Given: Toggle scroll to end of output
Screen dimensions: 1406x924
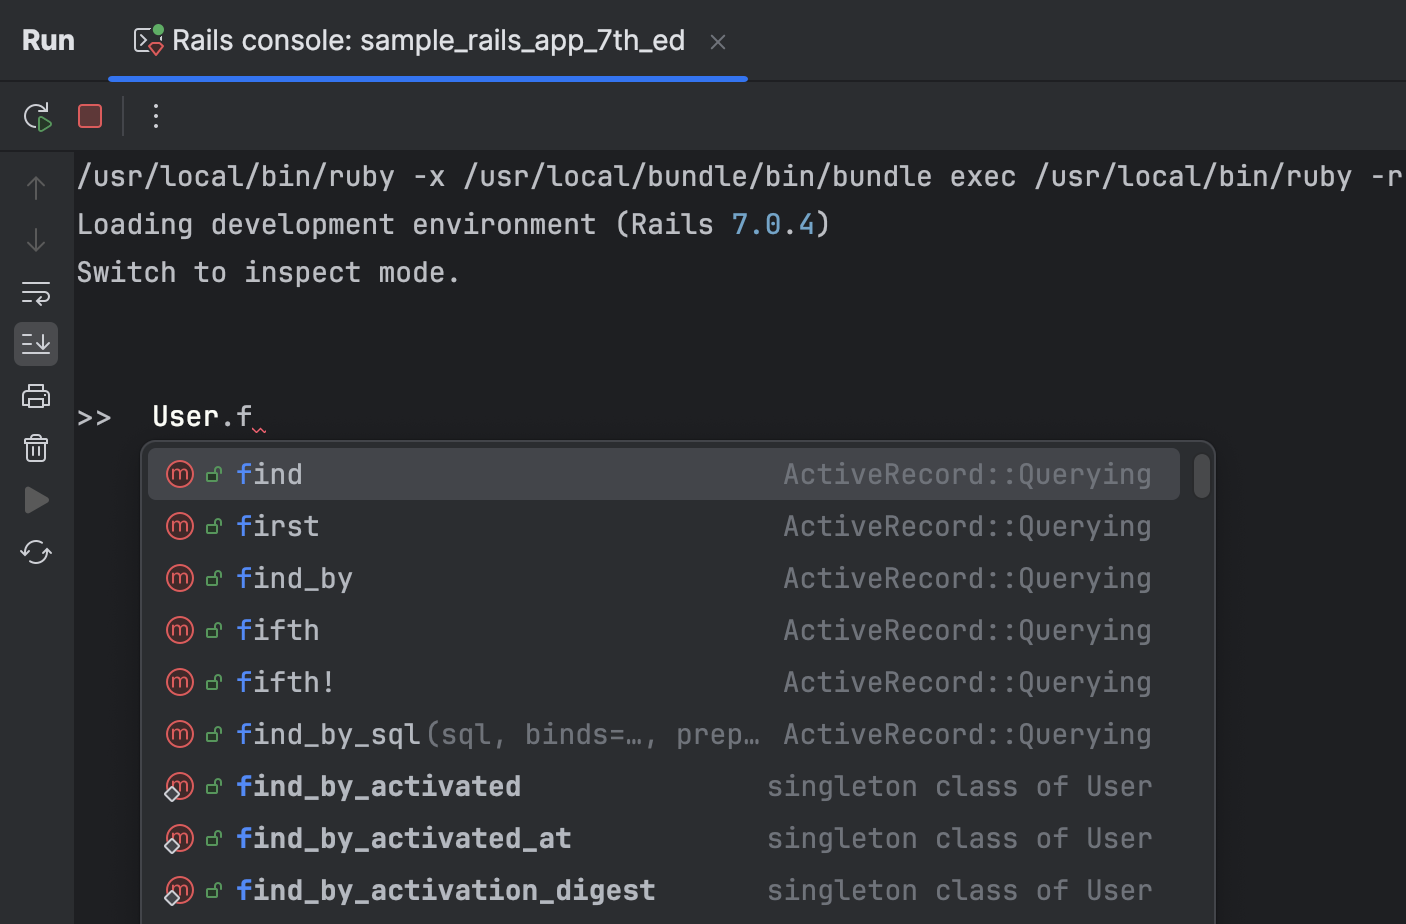Looking at the screenshot, I should 36,344.
